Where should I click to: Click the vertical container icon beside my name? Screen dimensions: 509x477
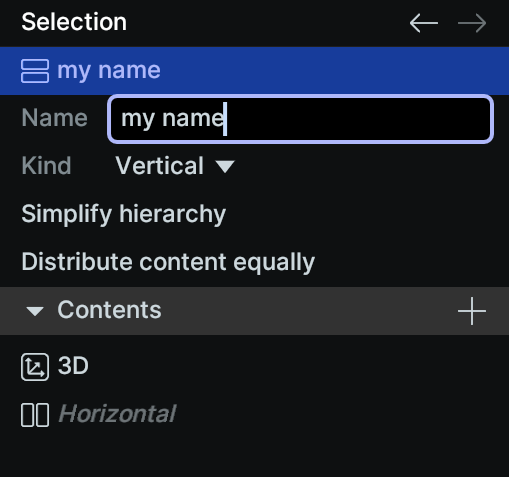35,71
